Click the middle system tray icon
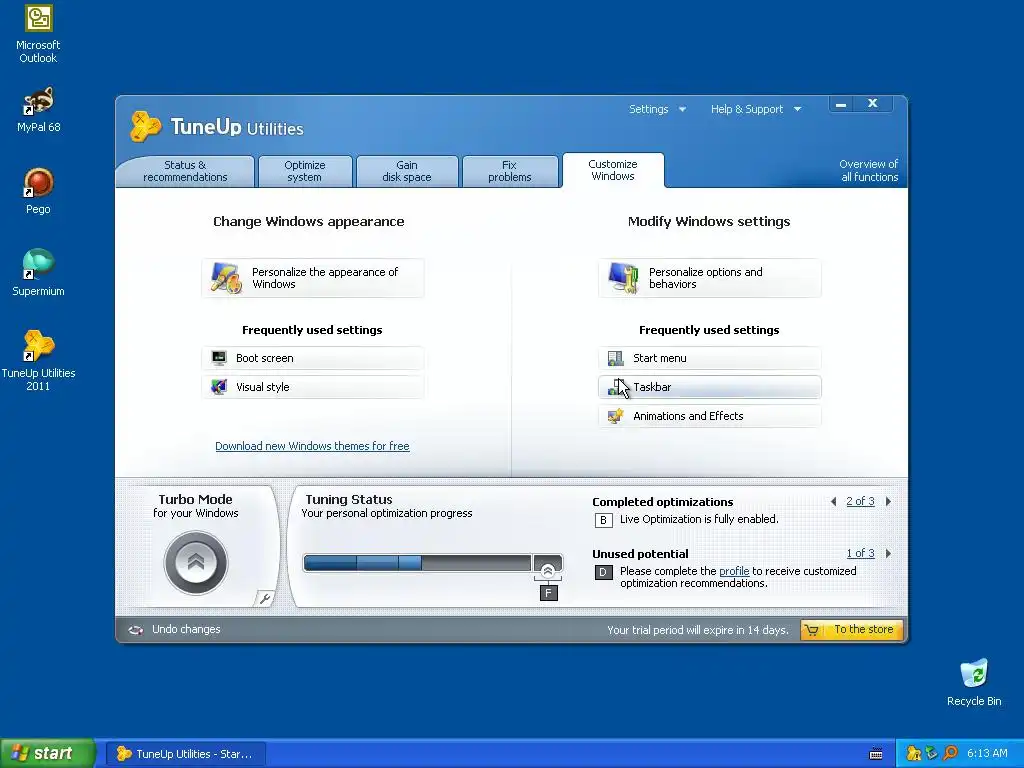The height and width of the screenshot is (768, 1024). click(932, 754)
